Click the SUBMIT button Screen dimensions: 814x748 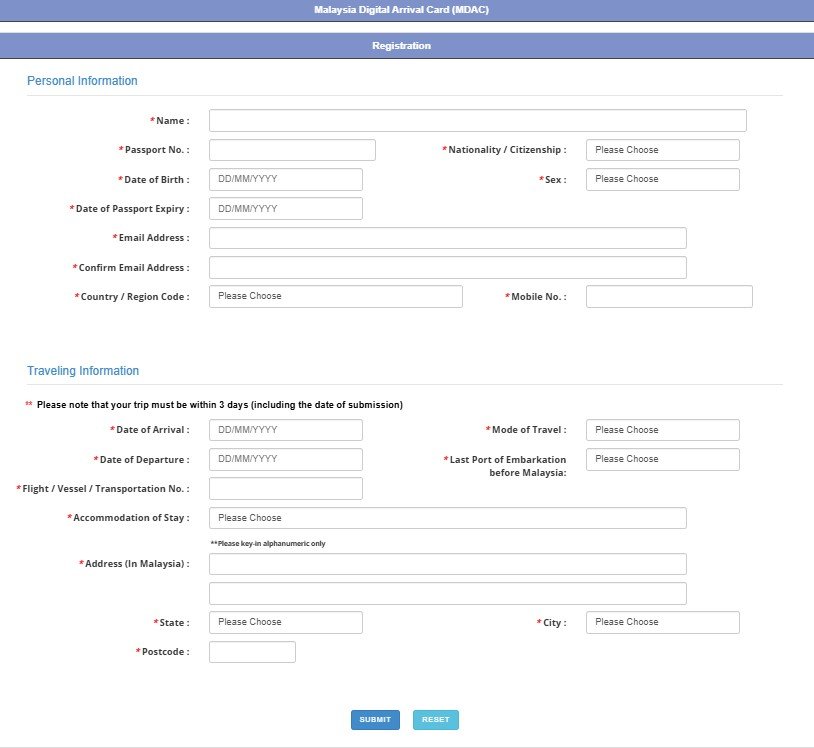(375, 719)
